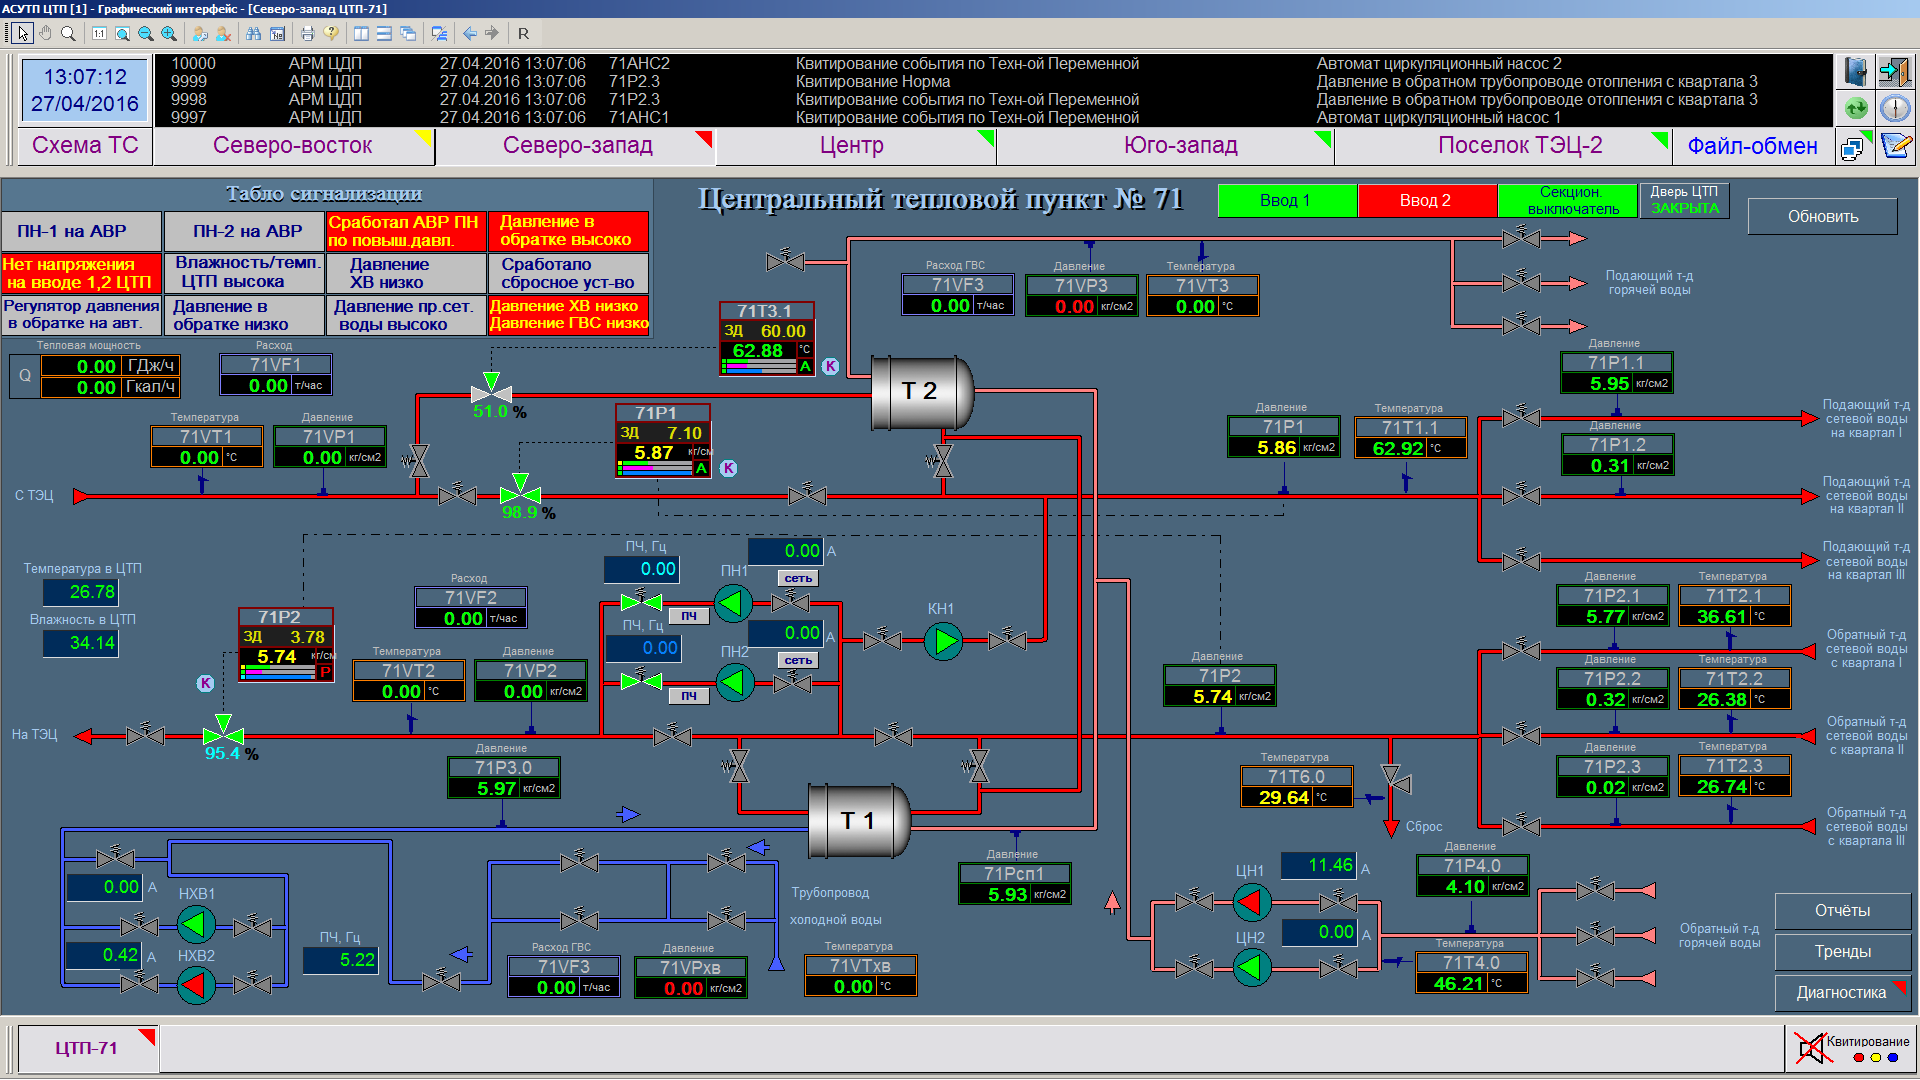Screen dimensions: 1920x1080
Task: Expand the 71T3.1 temperature regulator panel
Action: (x=767, y=340)
